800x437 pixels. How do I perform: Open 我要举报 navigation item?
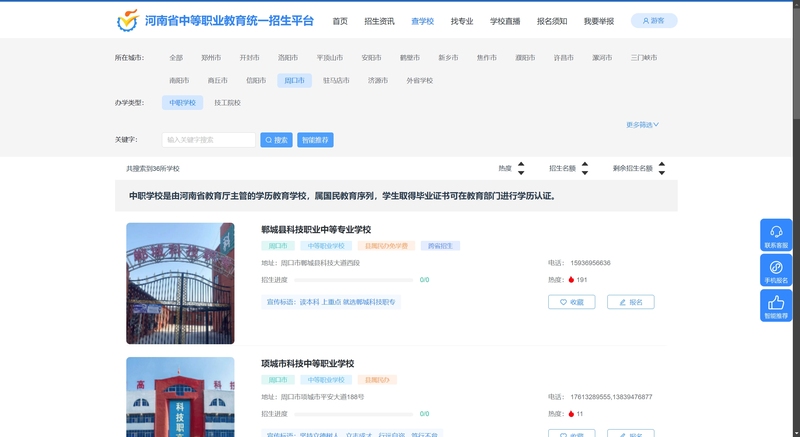click(599, 21)
